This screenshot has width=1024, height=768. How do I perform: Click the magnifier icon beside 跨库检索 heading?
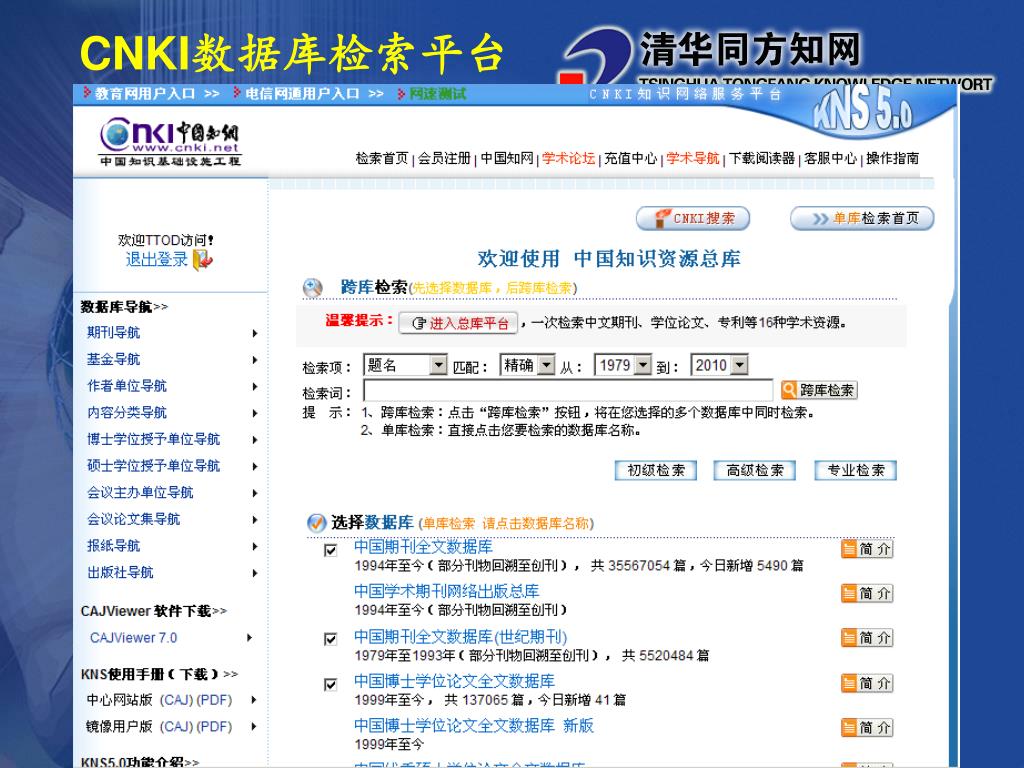coord(313,287)
